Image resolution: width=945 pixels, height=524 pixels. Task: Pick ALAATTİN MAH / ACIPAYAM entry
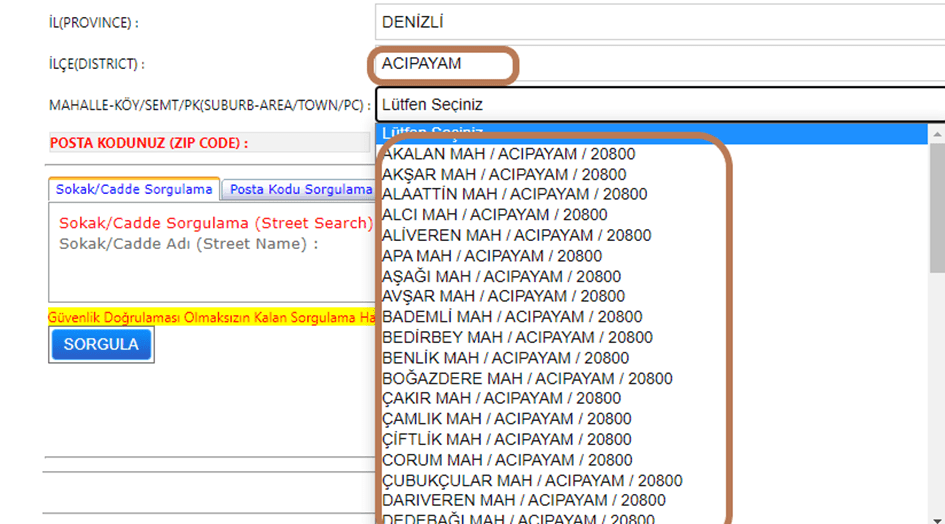(514, 194)
